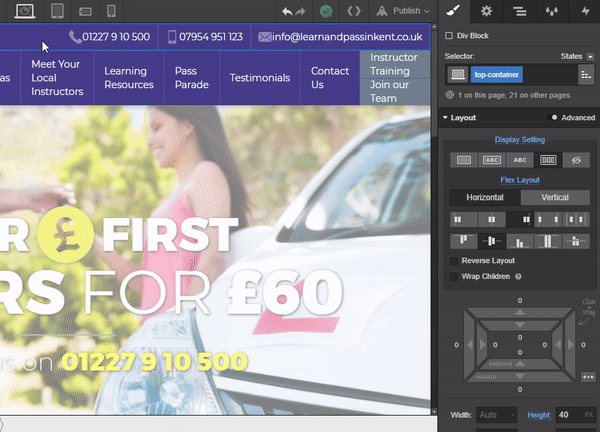600x432 pixels.
Task: Set display to block
Action: click(464, 160)
